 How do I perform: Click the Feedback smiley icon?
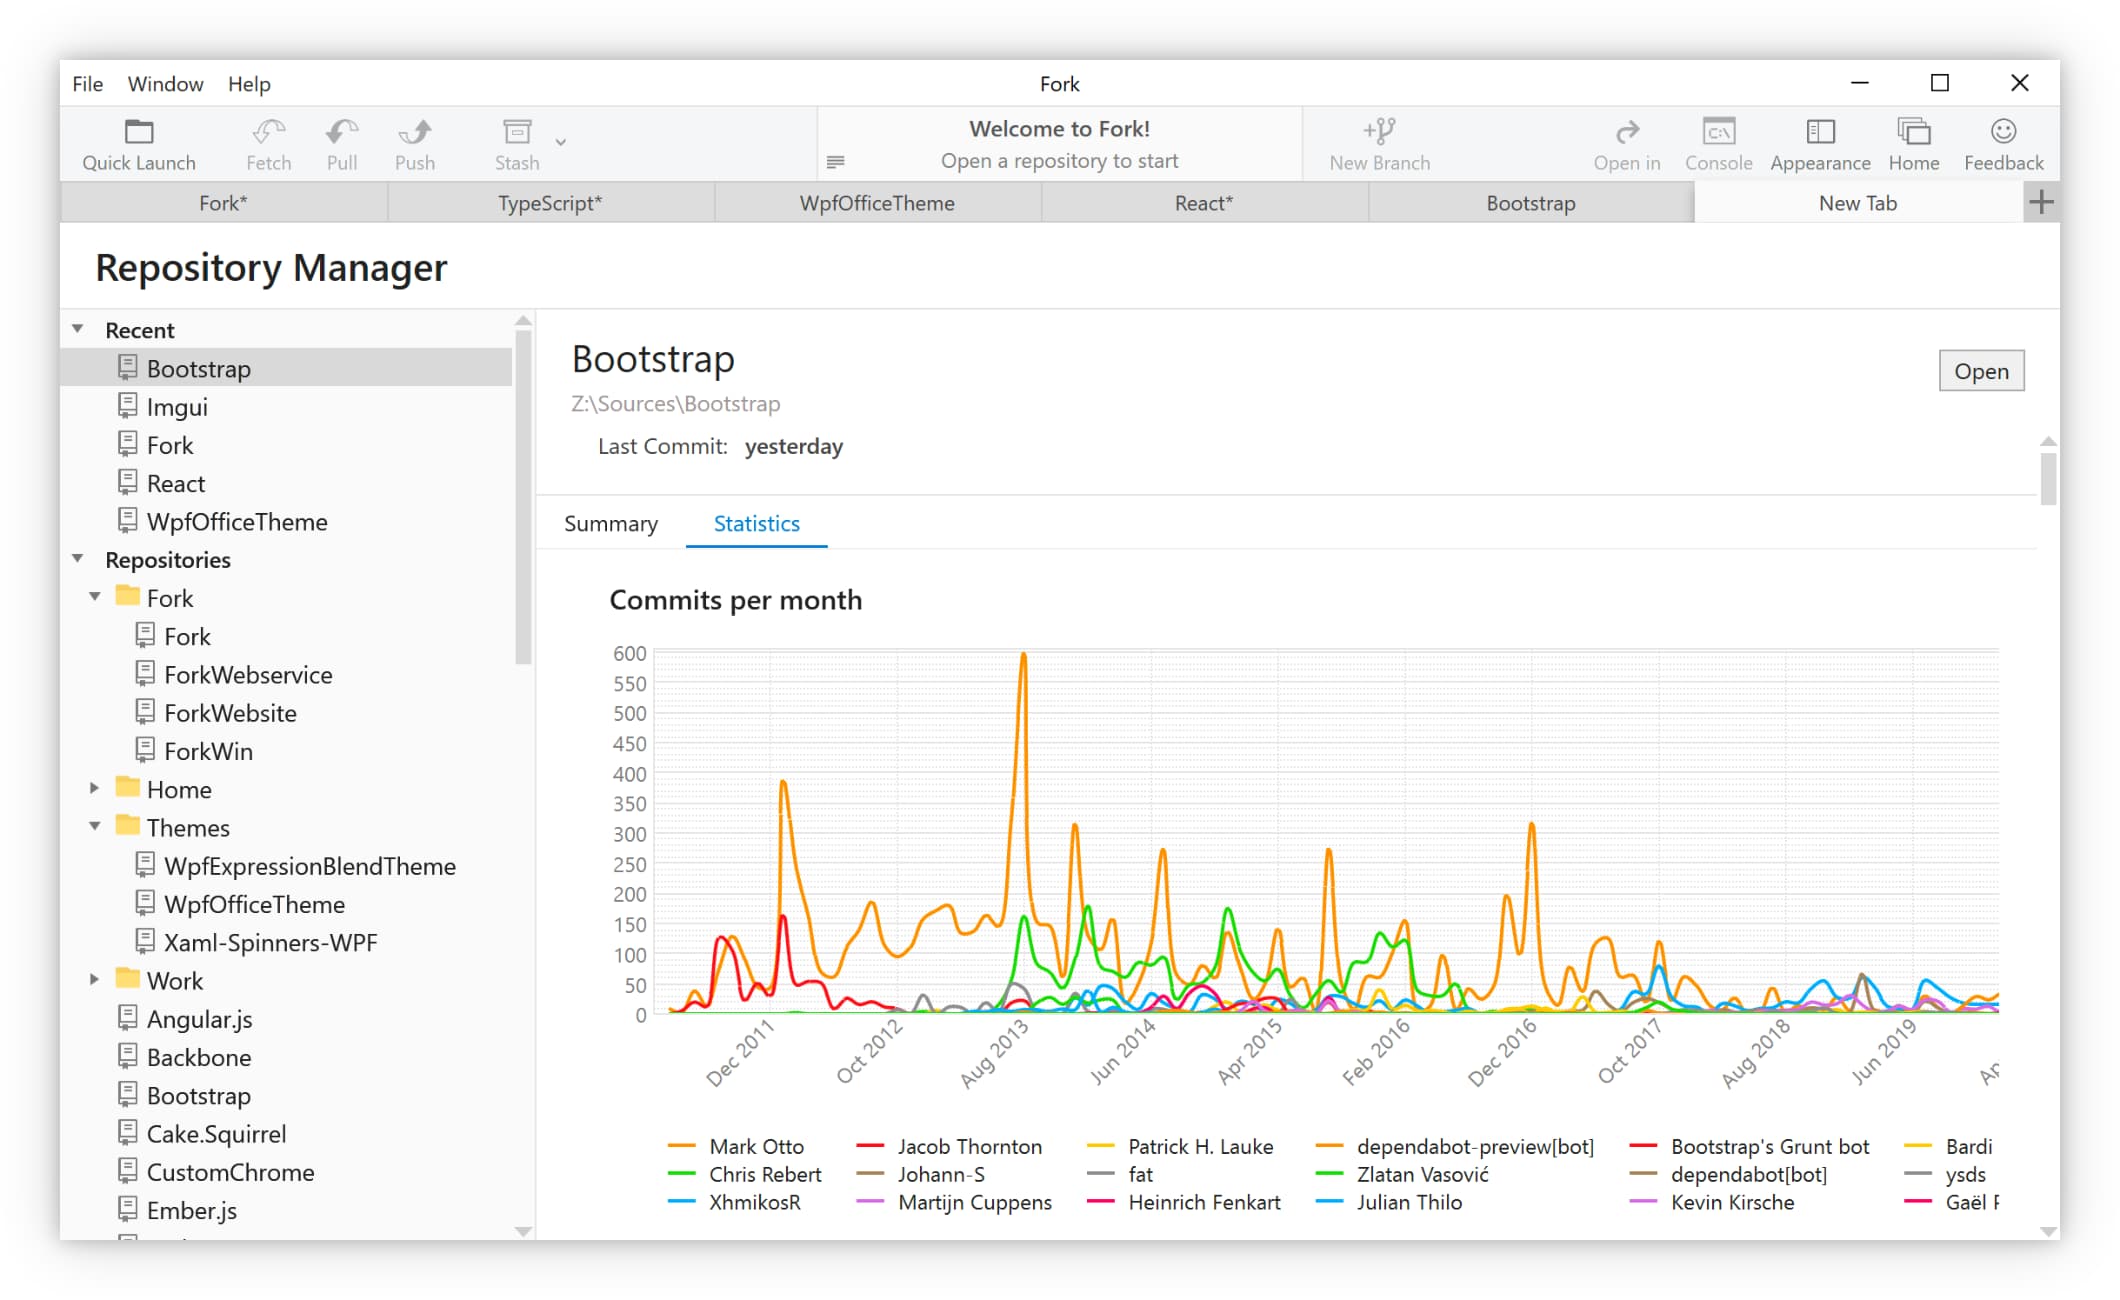pos(2003,132)
